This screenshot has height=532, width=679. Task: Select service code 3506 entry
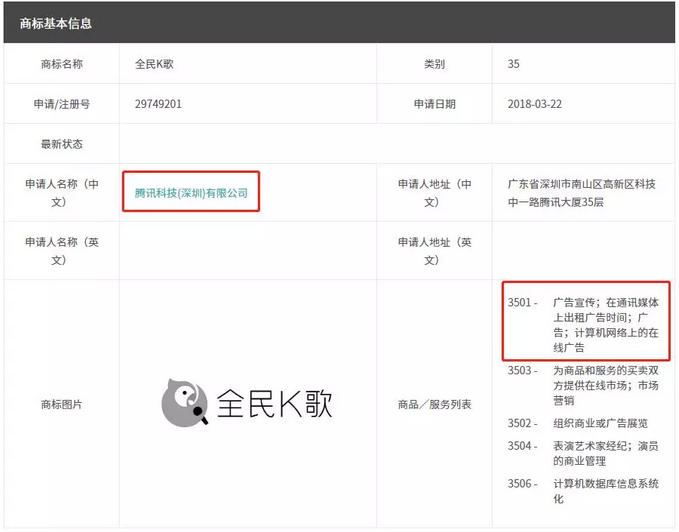[523, 483]
